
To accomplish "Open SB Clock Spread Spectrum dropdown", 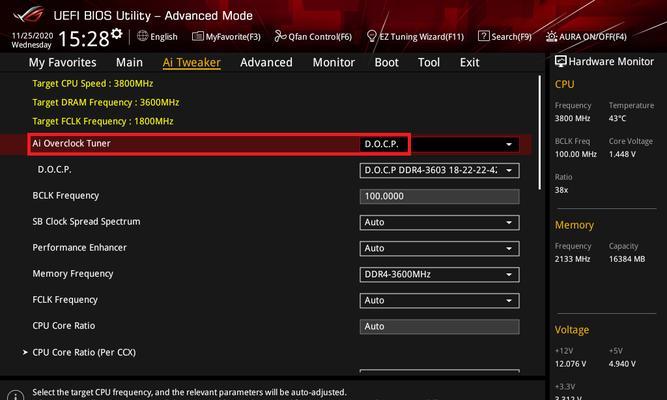I will (439, 222).
